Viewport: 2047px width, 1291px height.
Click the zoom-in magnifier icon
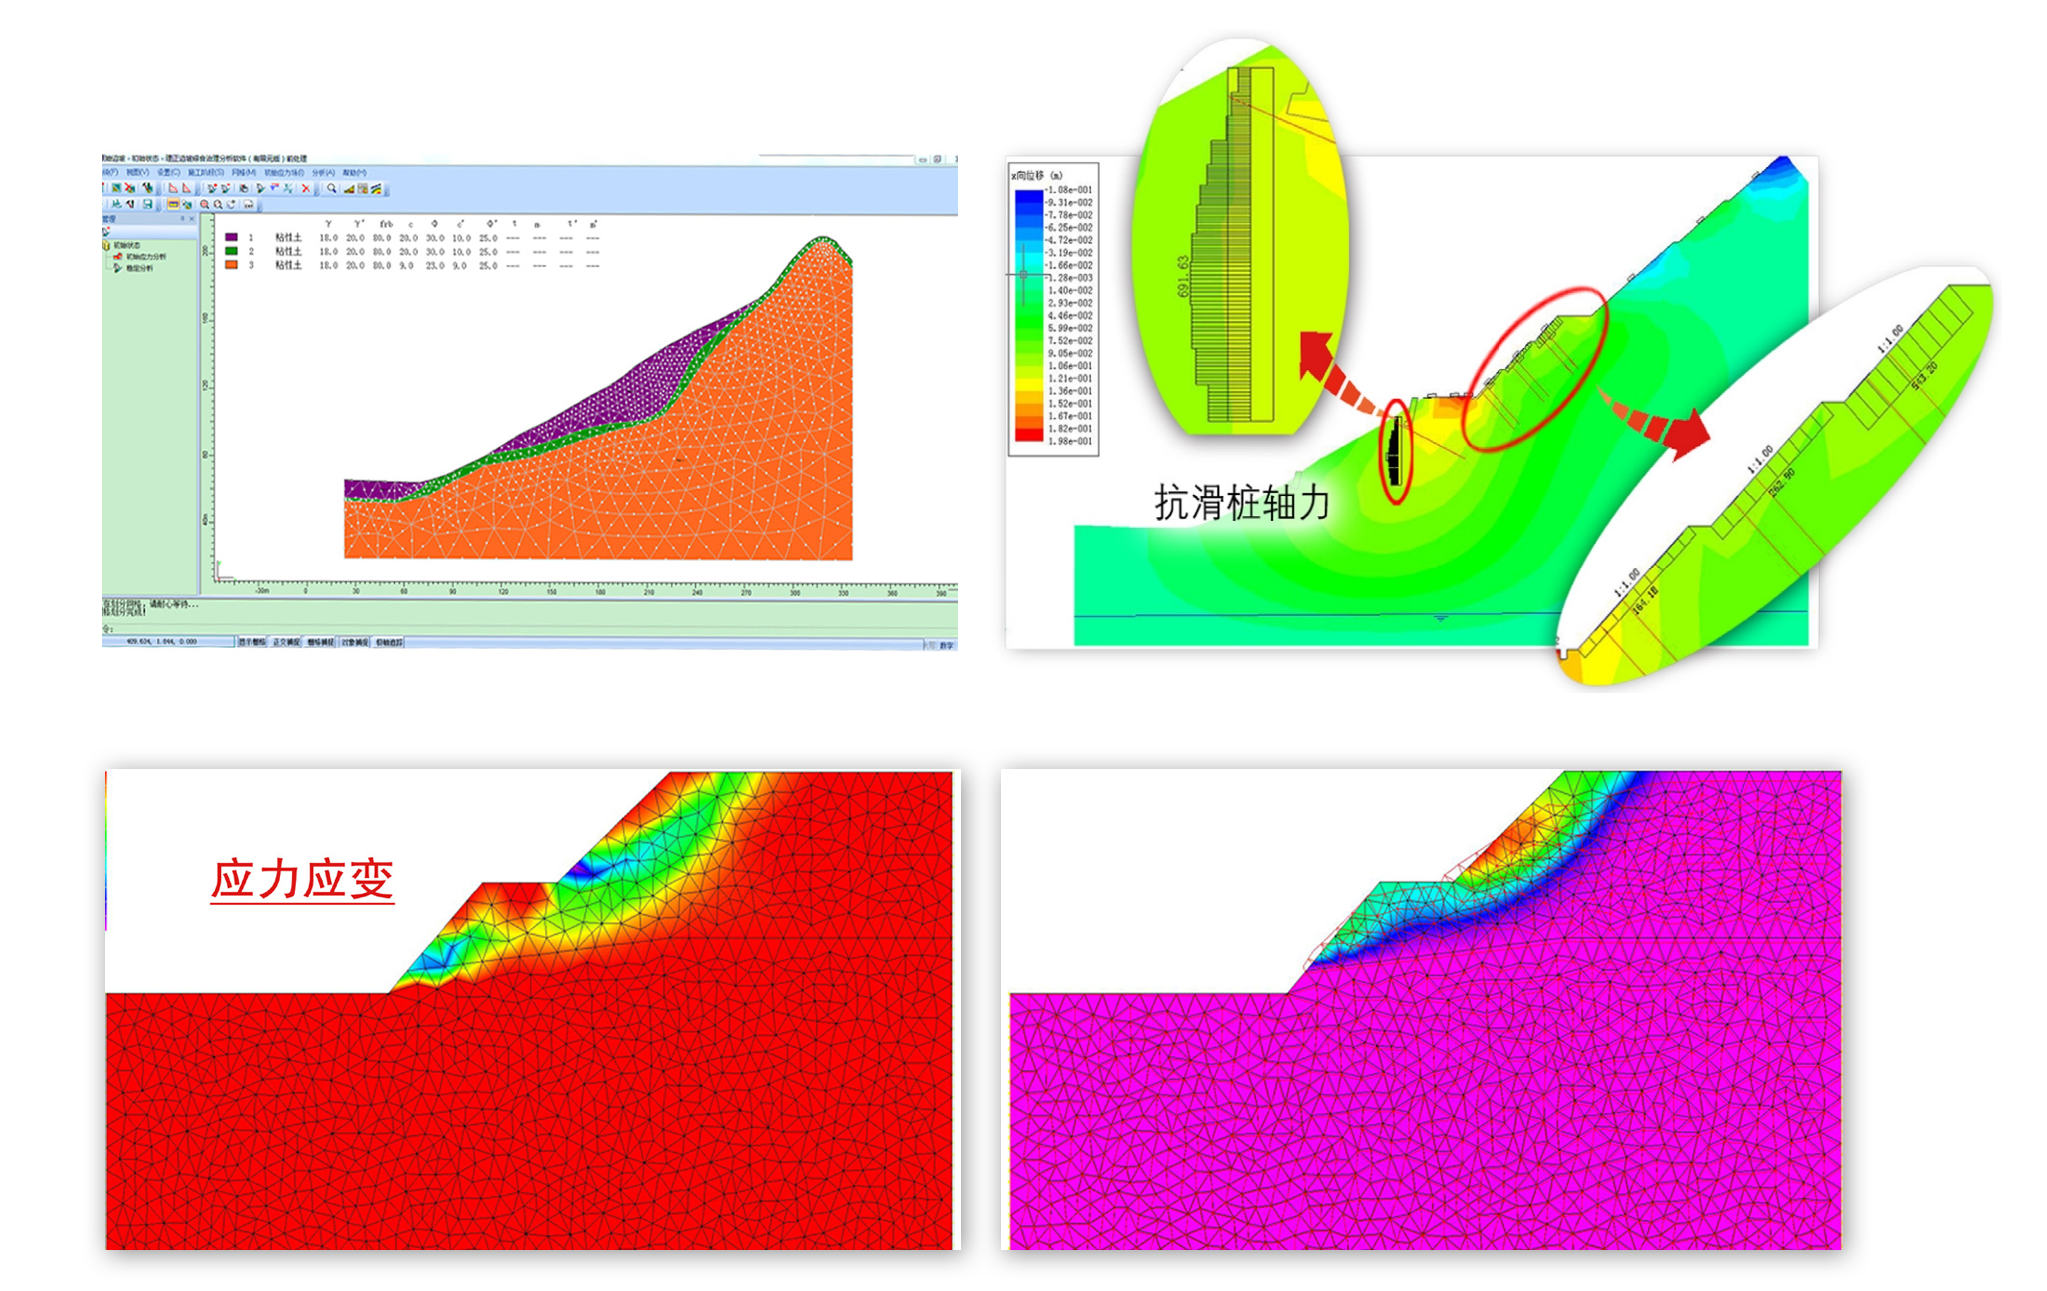204,204
